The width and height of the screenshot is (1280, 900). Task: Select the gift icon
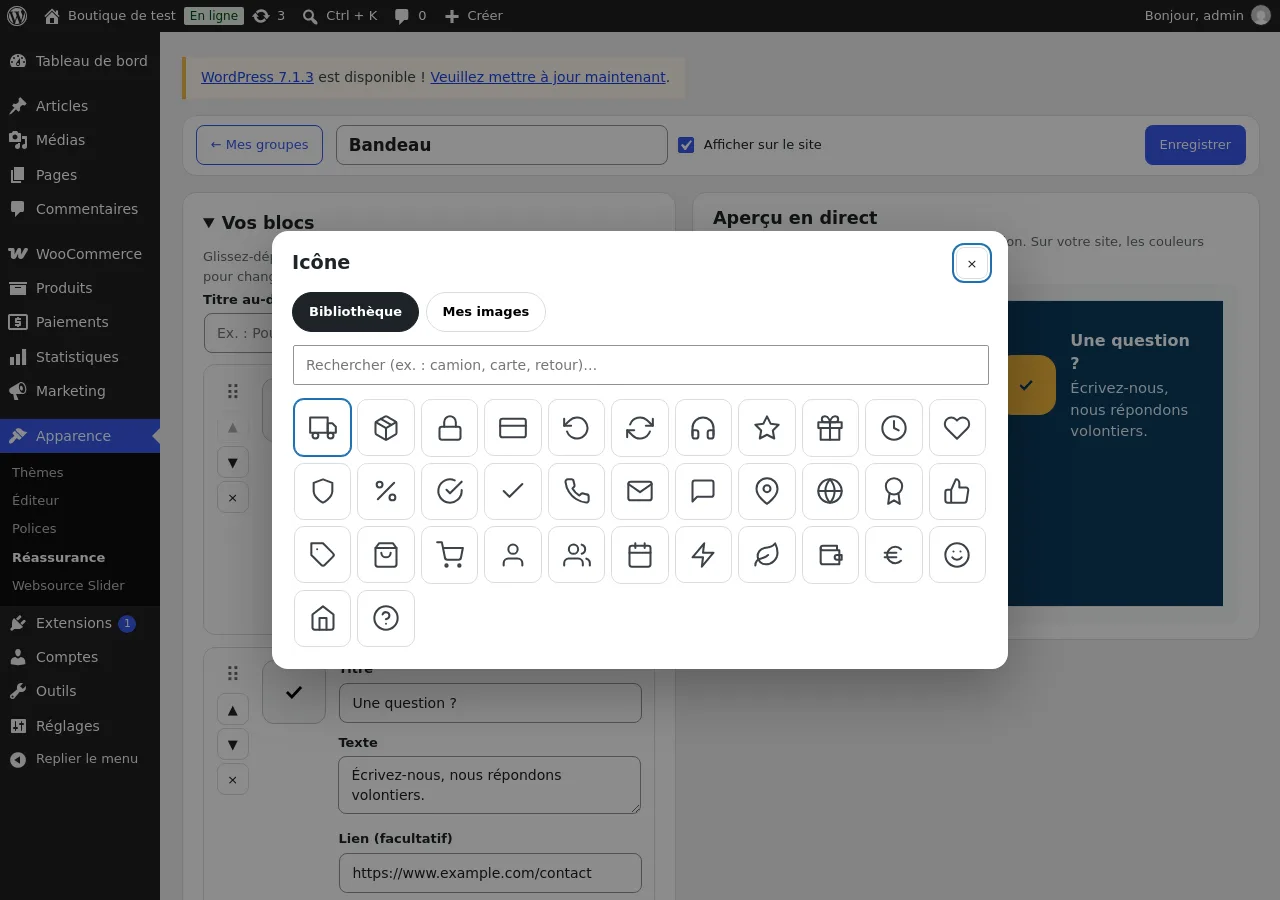830,428
